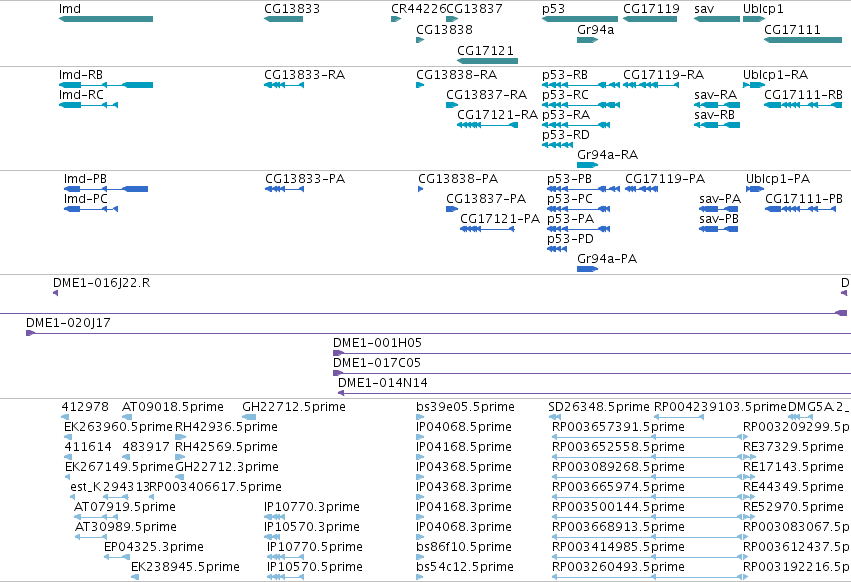Viewport: 851px width, 582px height.
Task: Click the DME1-014N14 clone label
Action: tap(383, 383)
